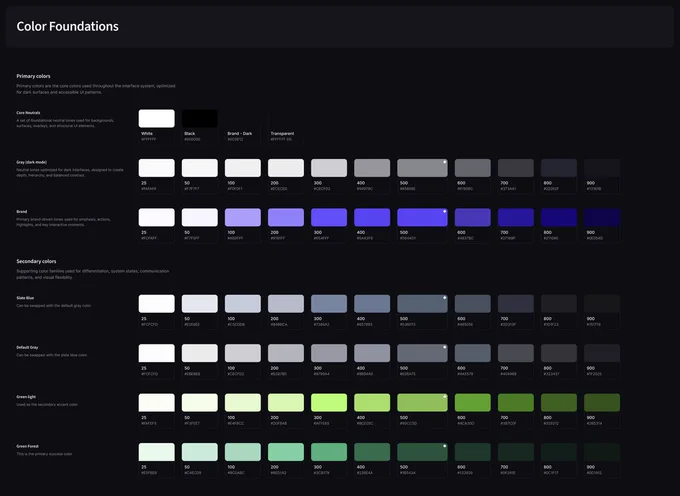Select the Gray (dark mode) 800 swatch
The image size is (680, 496).
[x=559, y=168]
